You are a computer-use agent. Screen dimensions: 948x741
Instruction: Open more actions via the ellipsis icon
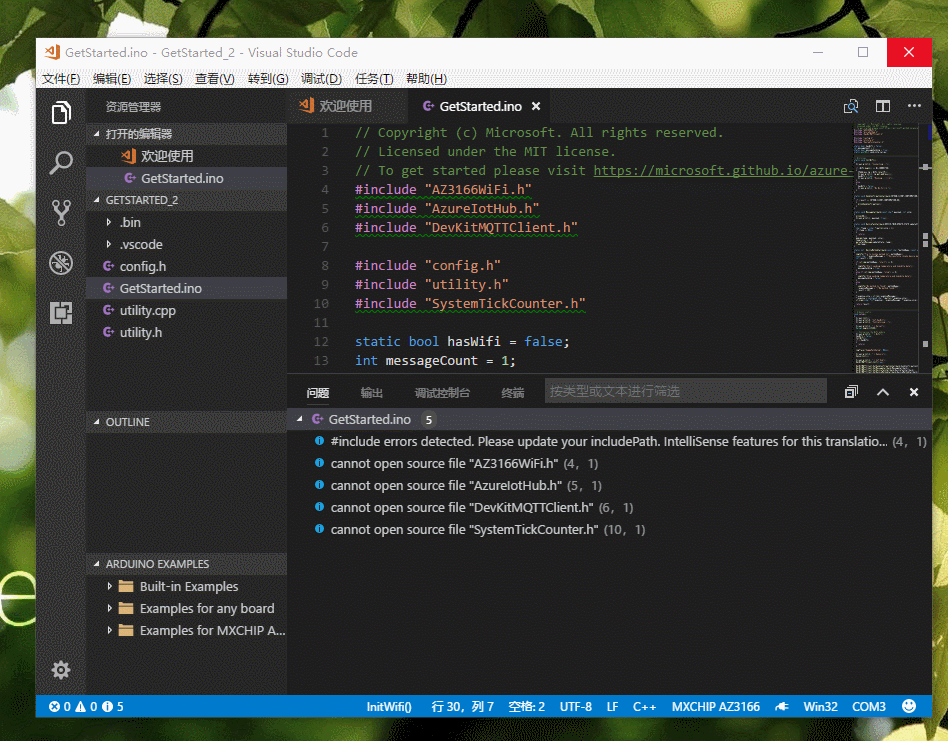coord(913,105)
